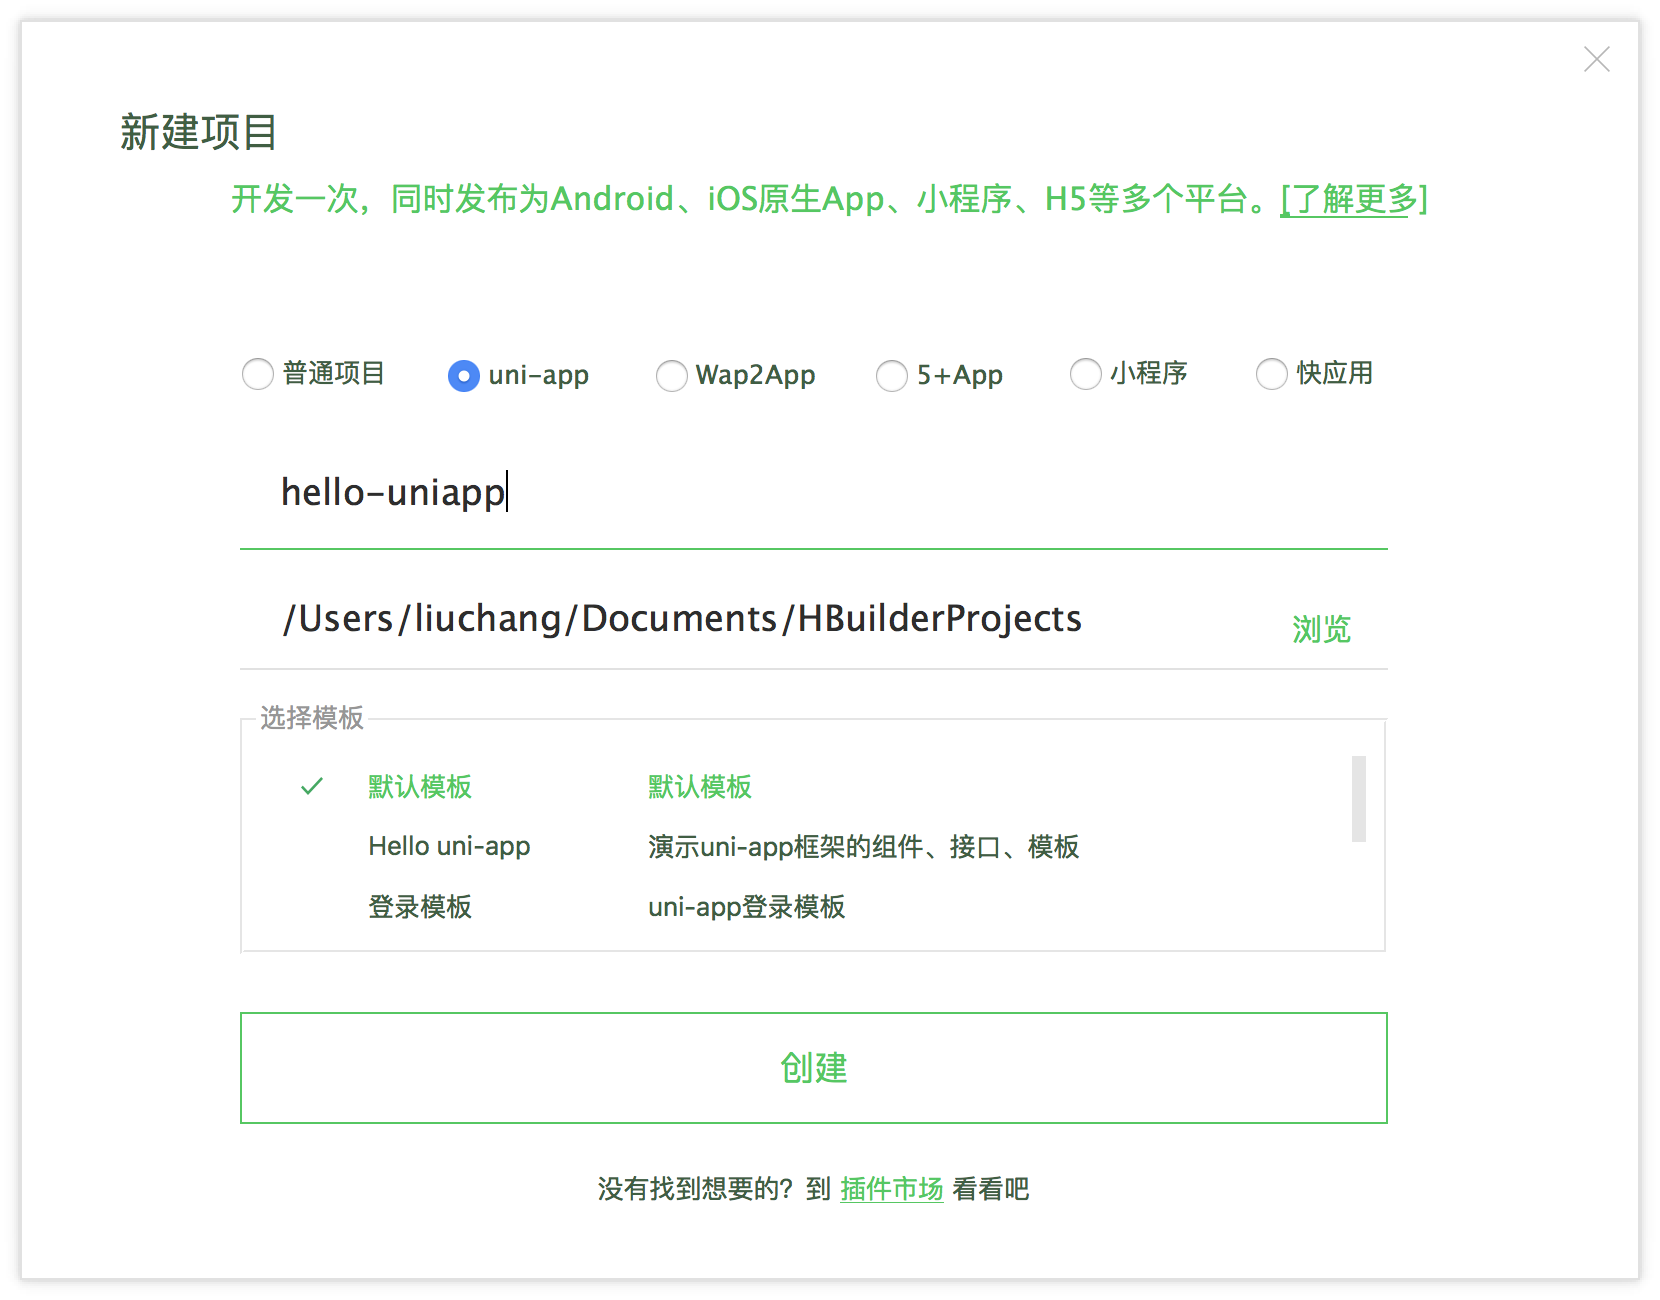Click the checkmark beside 默认模板

312,787
